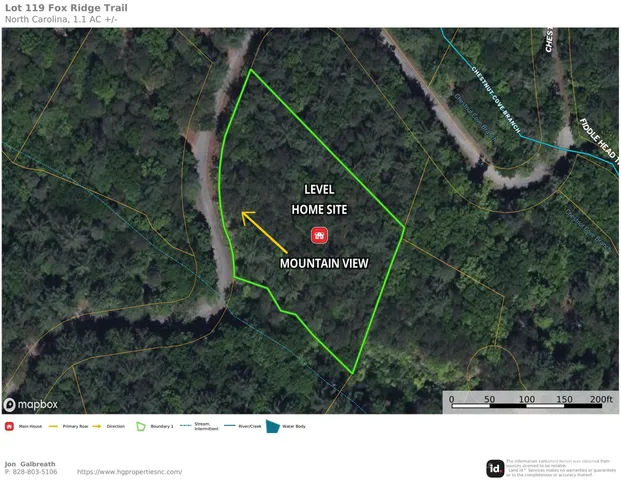The image size is (621, 480).
Task: Click the LEVEL HOME SITE map label
Action: click(319, 200)
